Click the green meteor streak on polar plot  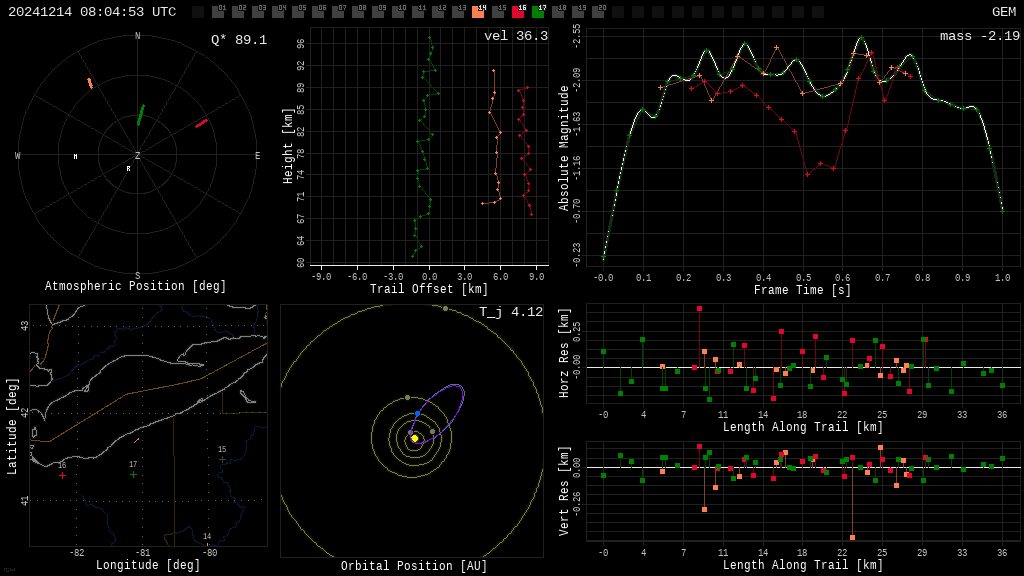[x=140, y=115]
